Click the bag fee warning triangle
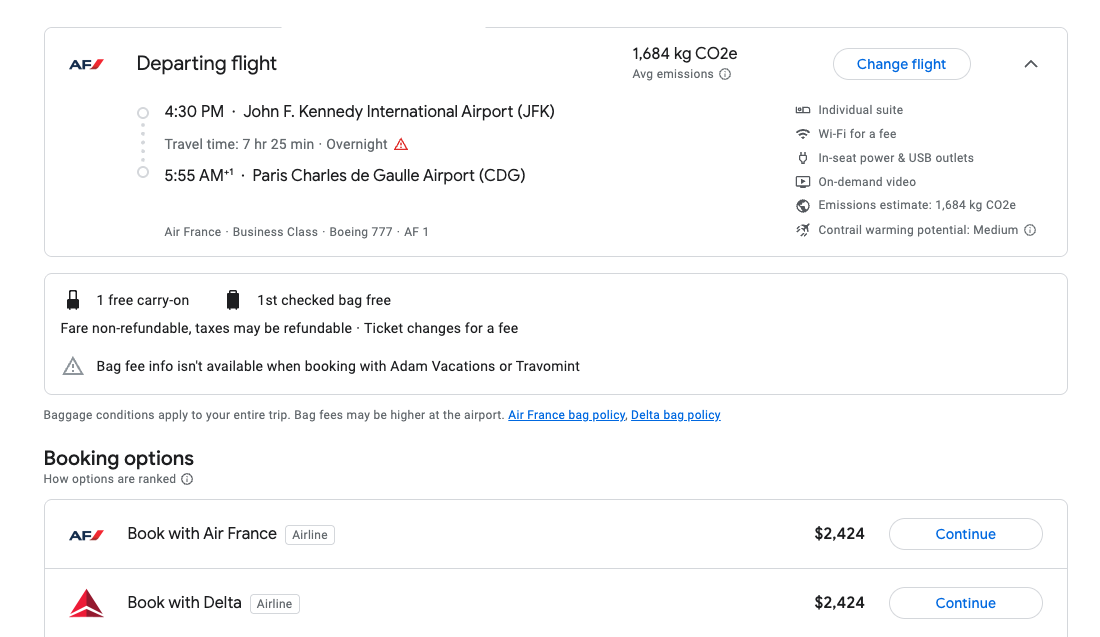Viewport: 1100px width, 637px height. (x=72, y=366)
